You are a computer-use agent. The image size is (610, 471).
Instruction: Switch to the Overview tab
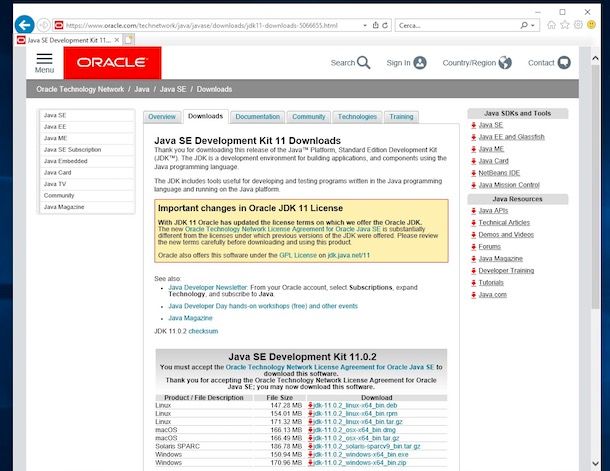162,117
